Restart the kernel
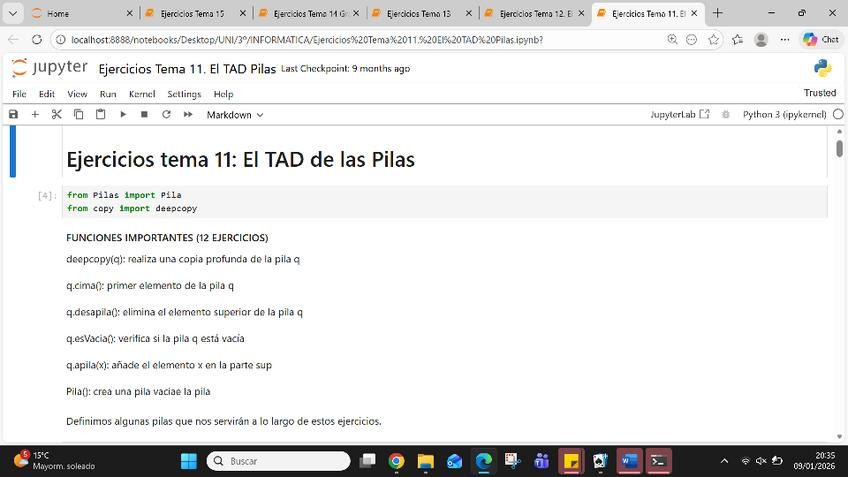Viewport: 848px width, 477px height. (x=166, y=114)
